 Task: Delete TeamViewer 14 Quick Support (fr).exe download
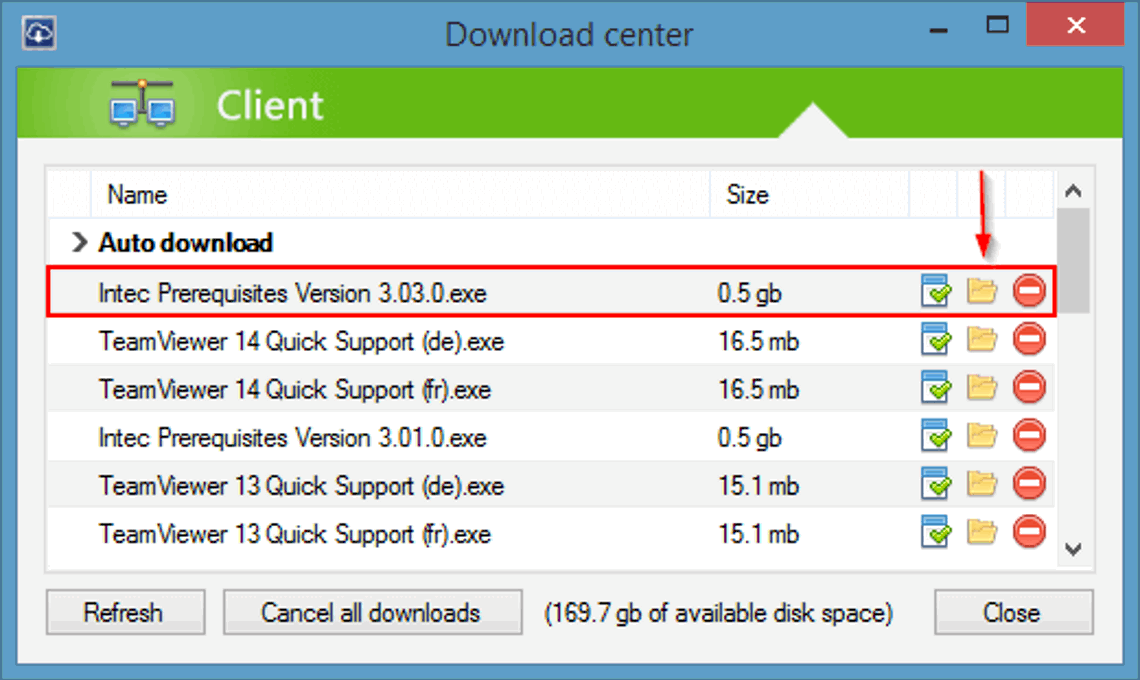(1029, 387)
